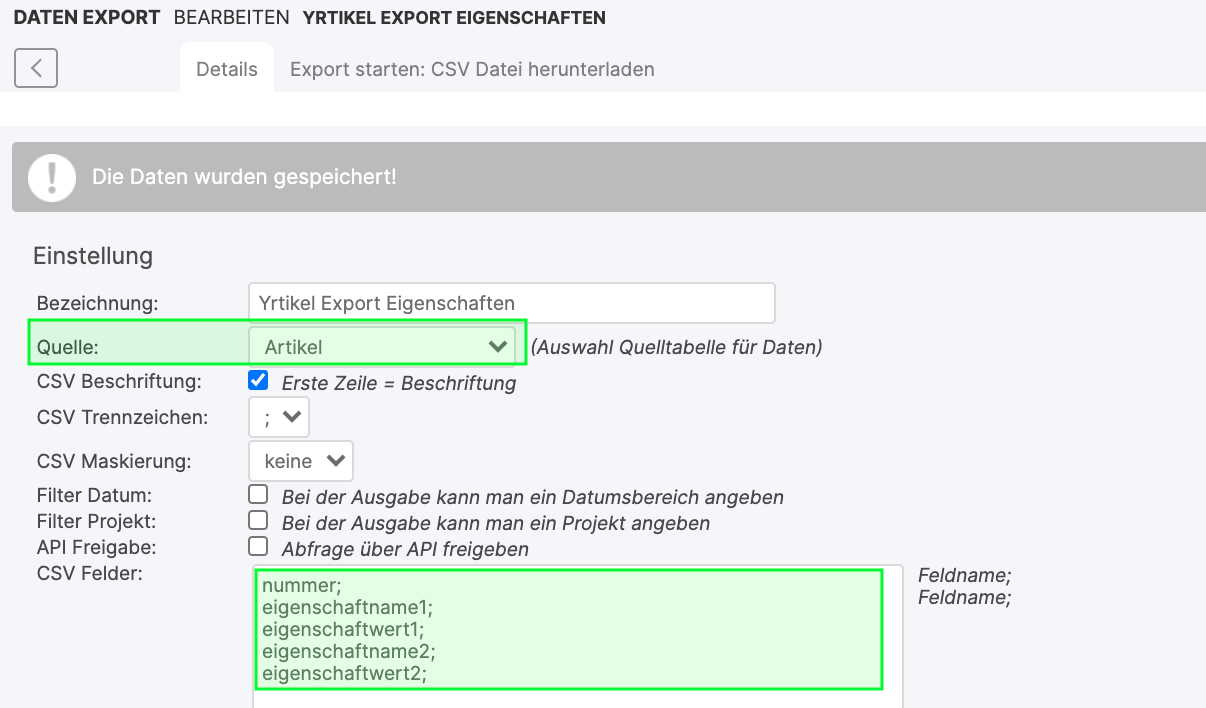Enable the API Freigabe checkbox

(258, 546)
